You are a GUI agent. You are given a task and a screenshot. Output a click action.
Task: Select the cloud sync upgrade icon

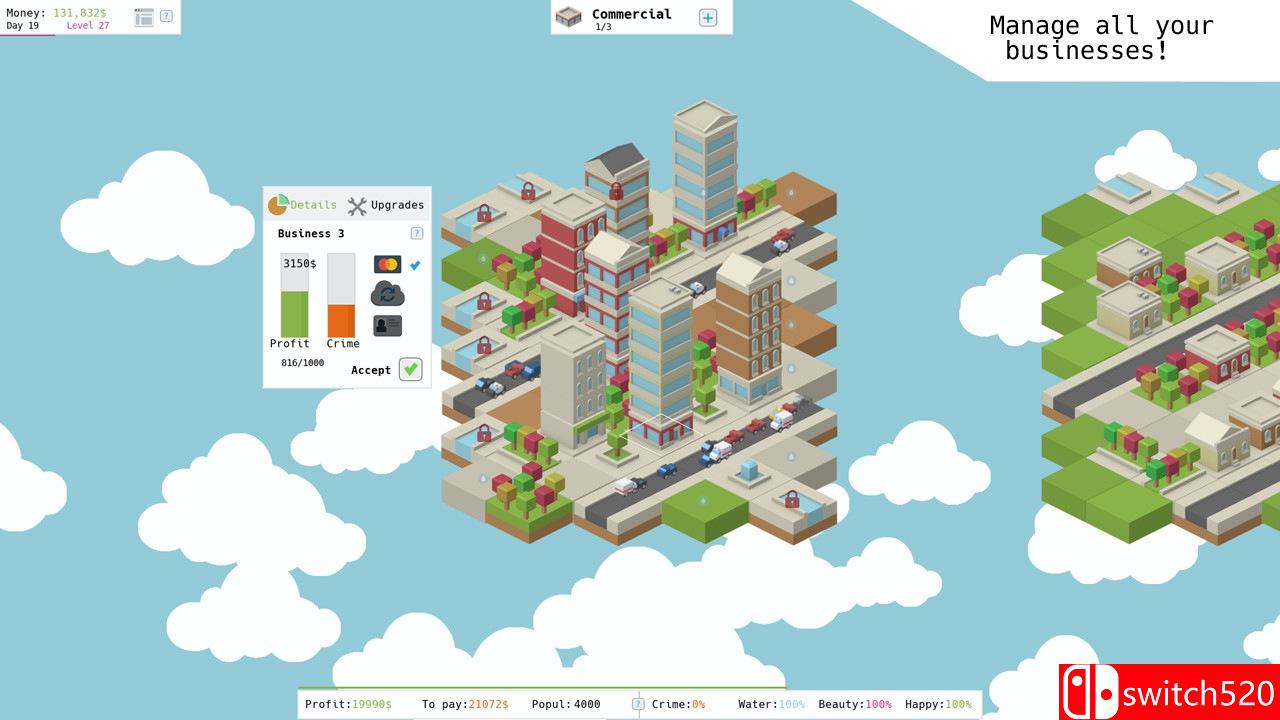pos(387,294)
